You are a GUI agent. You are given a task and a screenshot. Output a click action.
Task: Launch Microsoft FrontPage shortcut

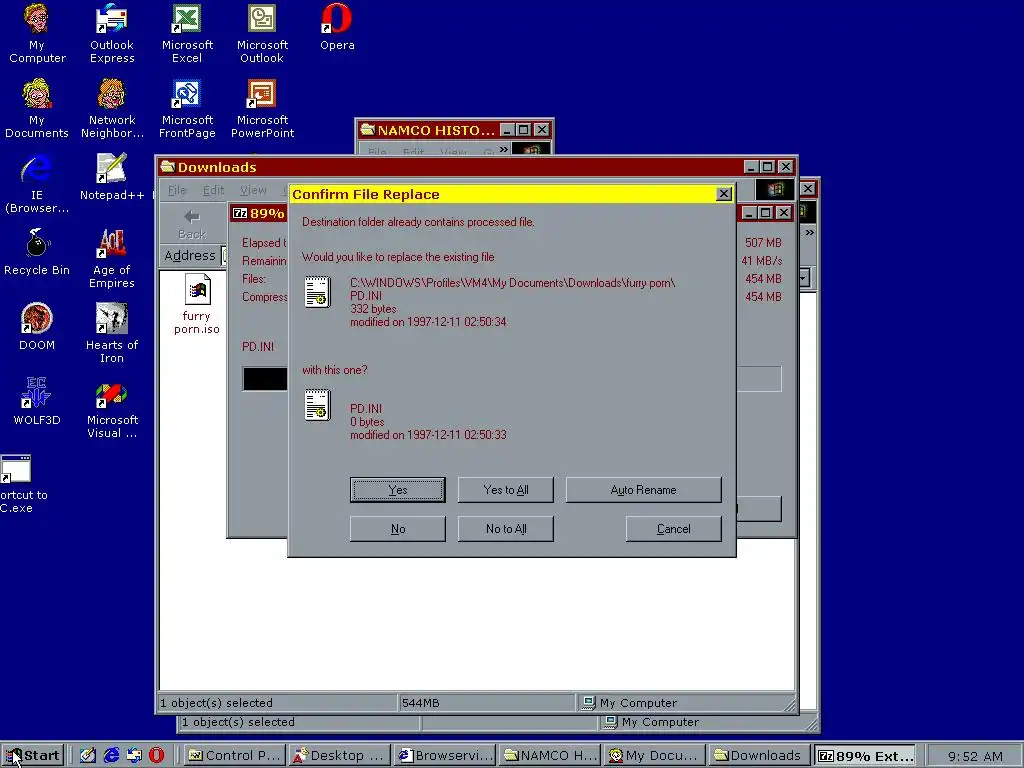click(187, 108)
